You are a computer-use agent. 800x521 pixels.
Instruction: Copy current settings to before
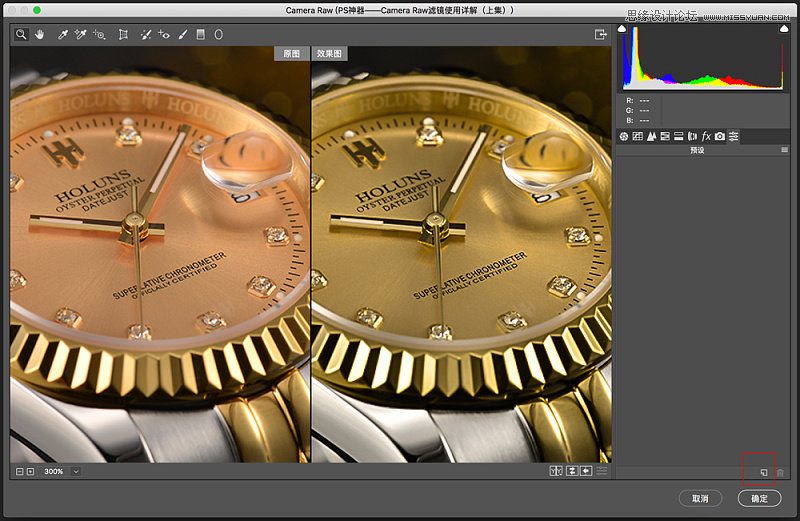pos(586,471)
